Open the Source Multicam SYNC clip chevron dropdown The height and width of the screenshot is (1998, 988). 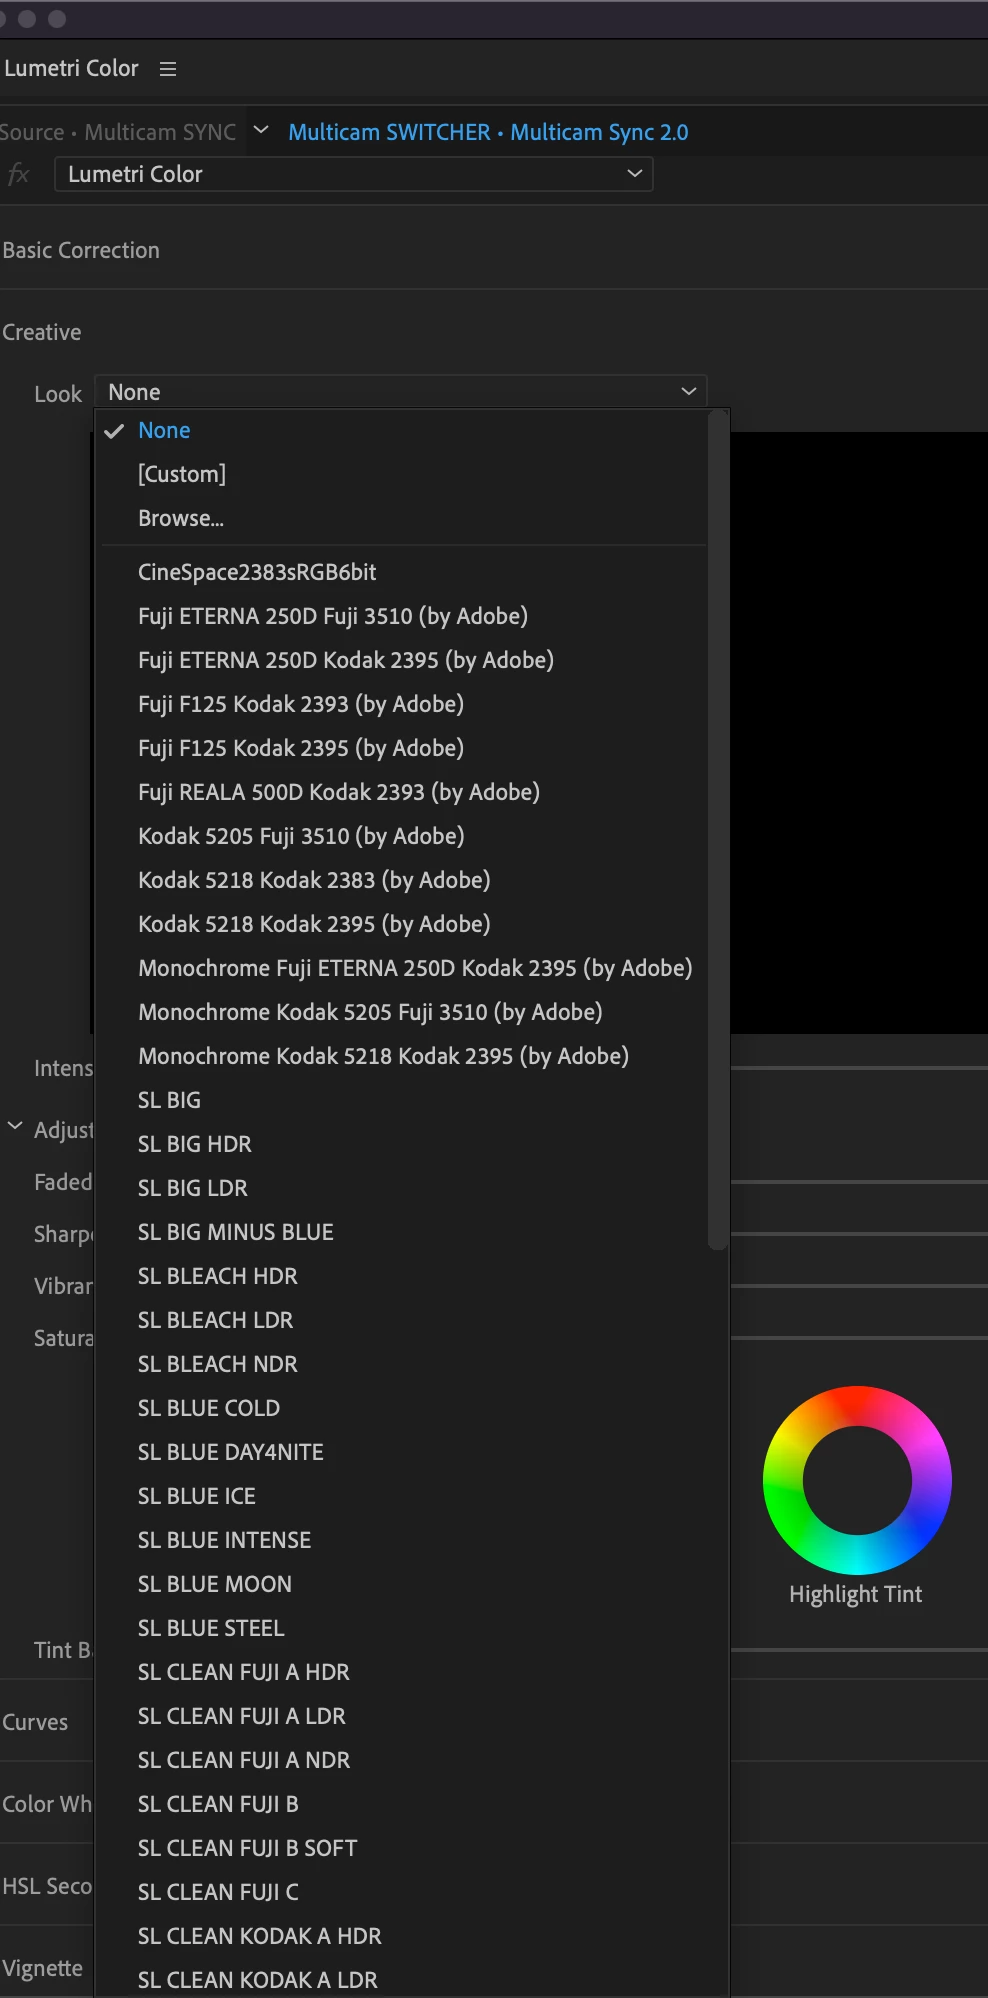click(x=261, y=131)
